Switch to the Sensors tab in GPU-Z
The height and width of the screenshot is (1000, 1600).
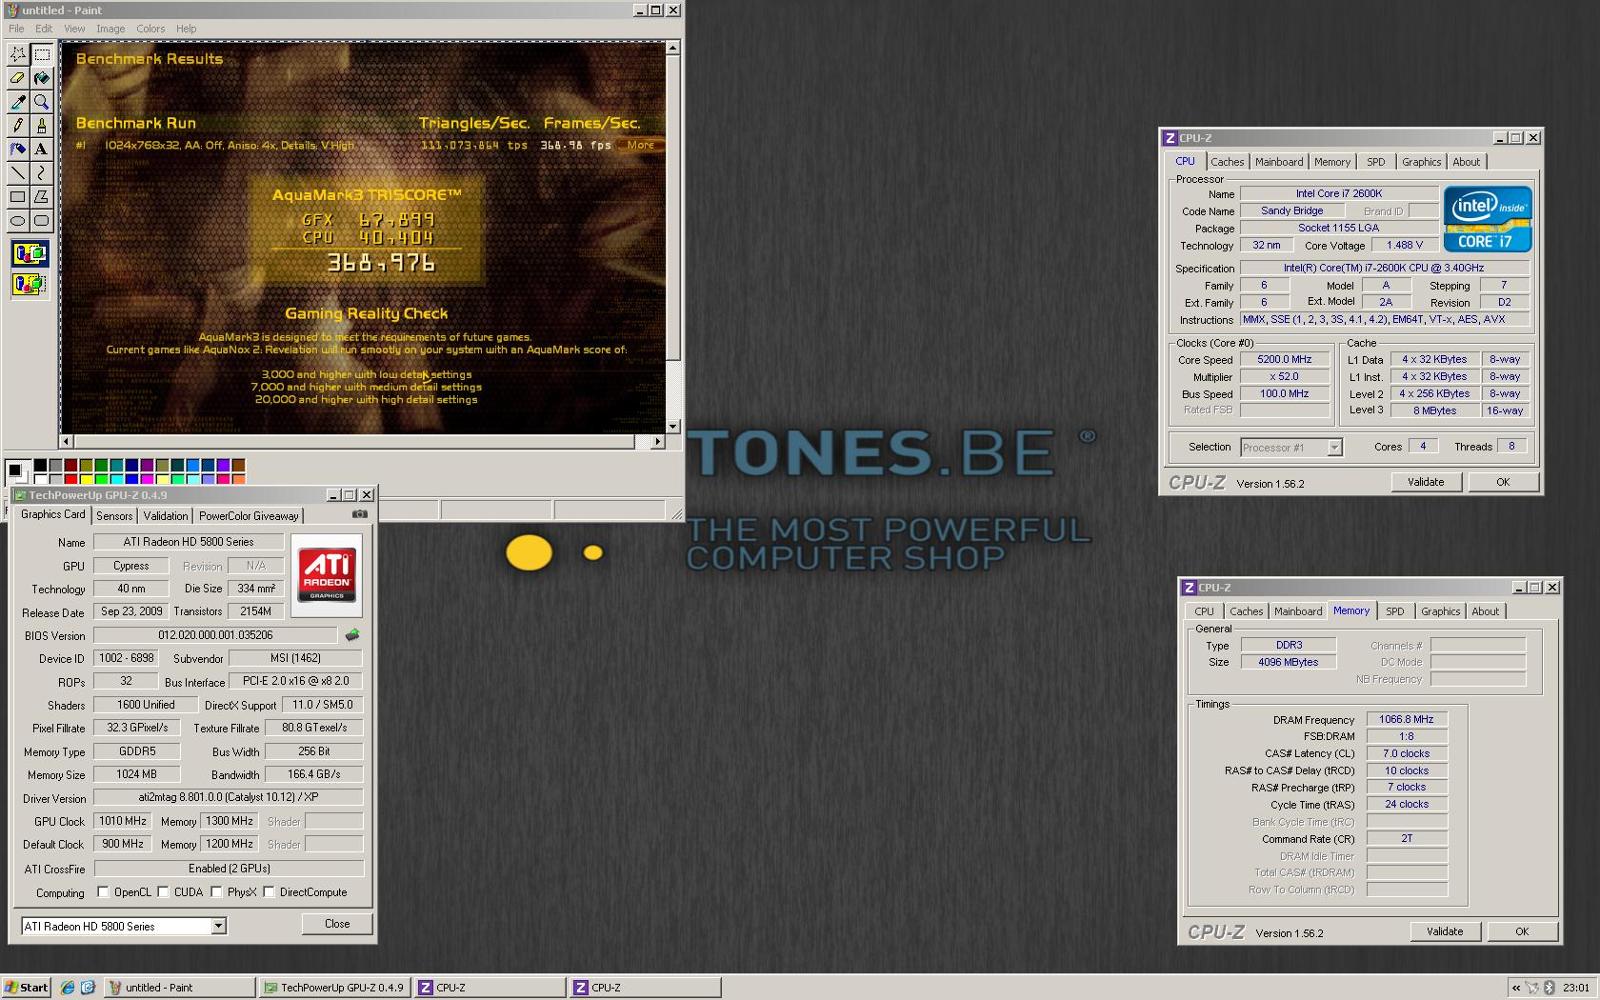114,516
